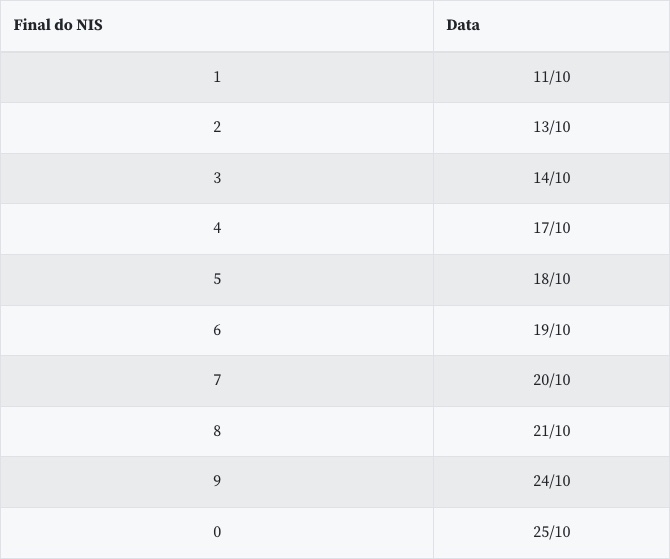
Task: Select NIS ending number 9 cell
Action: [x=217, y=481]
